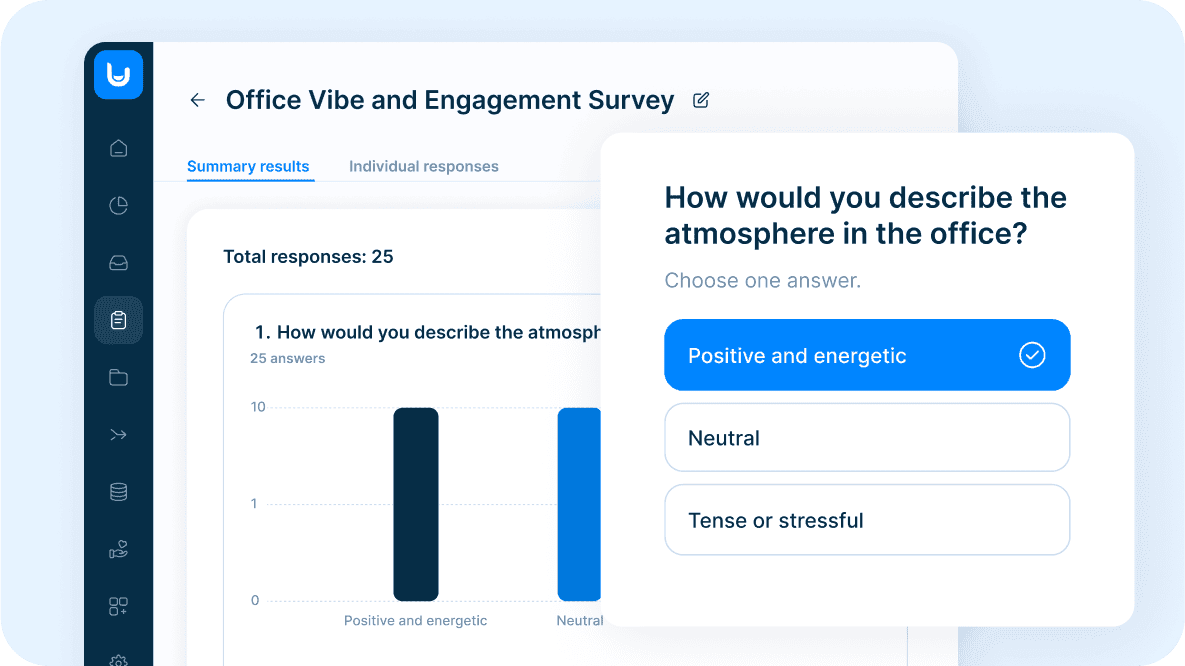This screenshot has width=1185, height=666.
Task: Click the highlighted surveys clipboard icon
Action: (118, 320)
